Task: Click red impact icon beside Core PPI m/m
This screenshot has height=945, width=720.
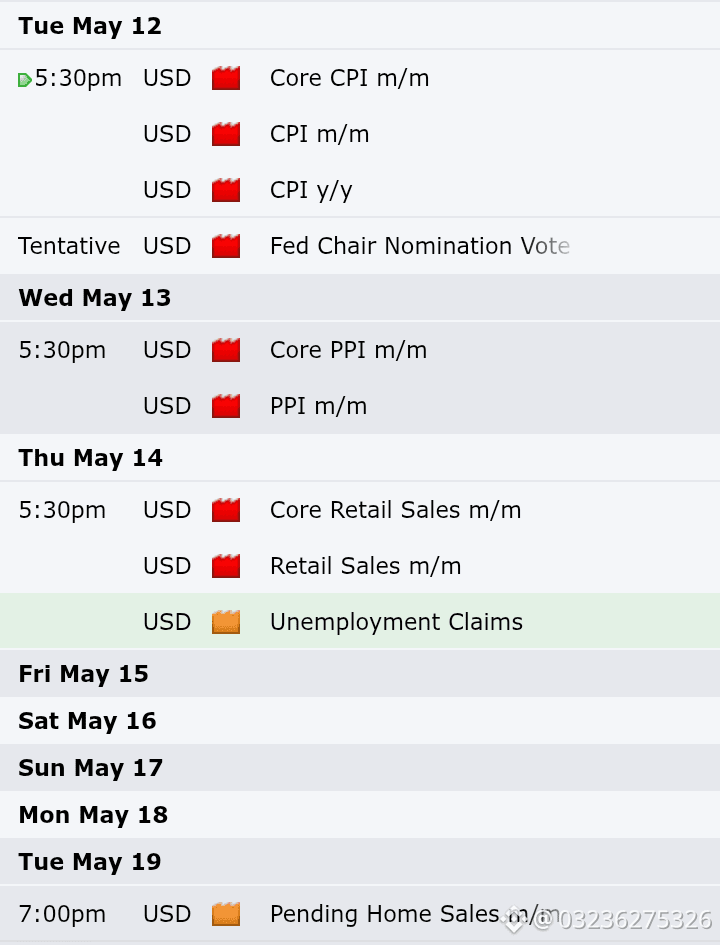Action: 226,350
